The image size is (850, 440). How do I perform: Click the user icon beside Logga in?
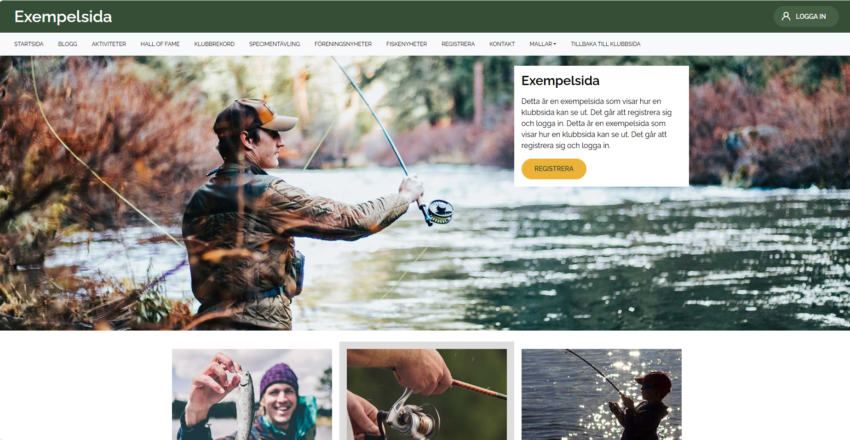[785, 16]
